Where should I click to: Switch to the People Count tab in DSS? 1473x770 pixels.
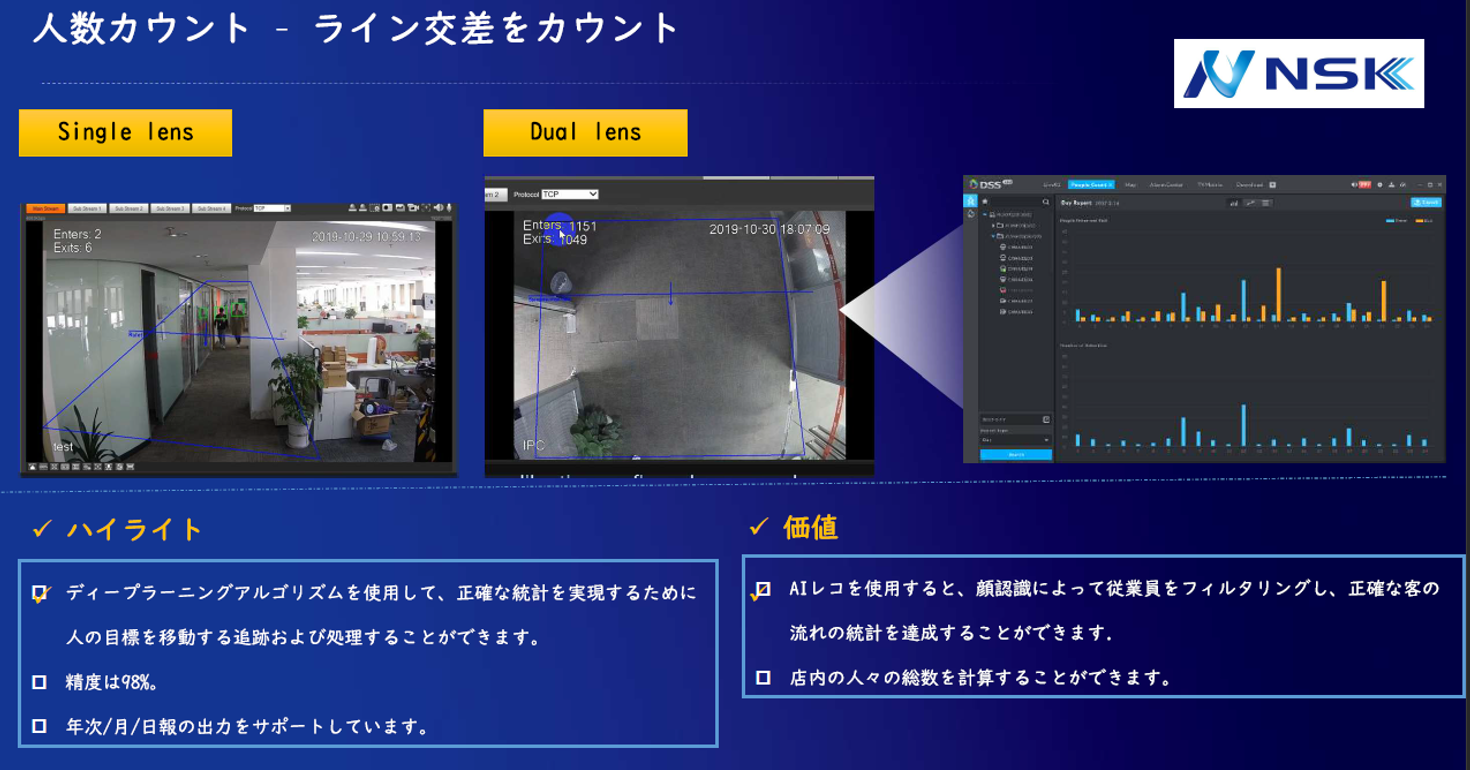coord(1091,185)
